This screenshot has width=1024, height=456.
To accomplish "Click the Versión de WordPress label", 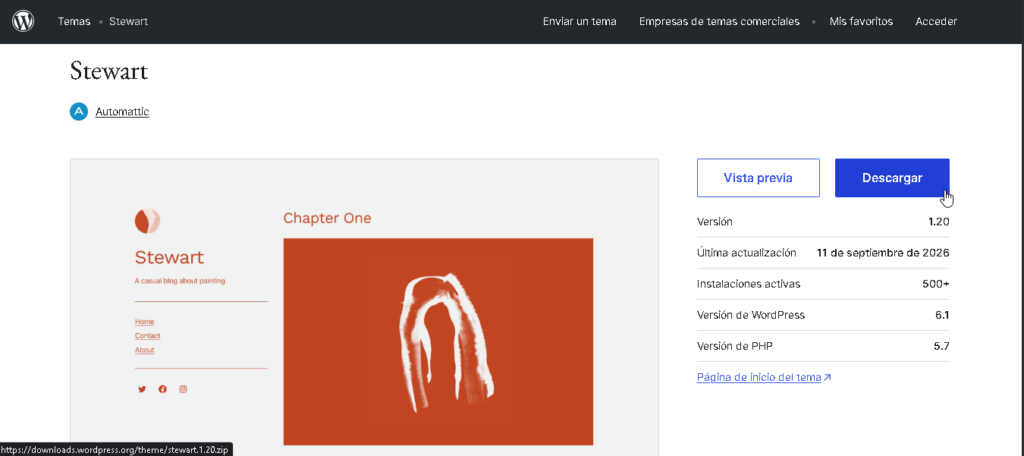I will point(751,315).
